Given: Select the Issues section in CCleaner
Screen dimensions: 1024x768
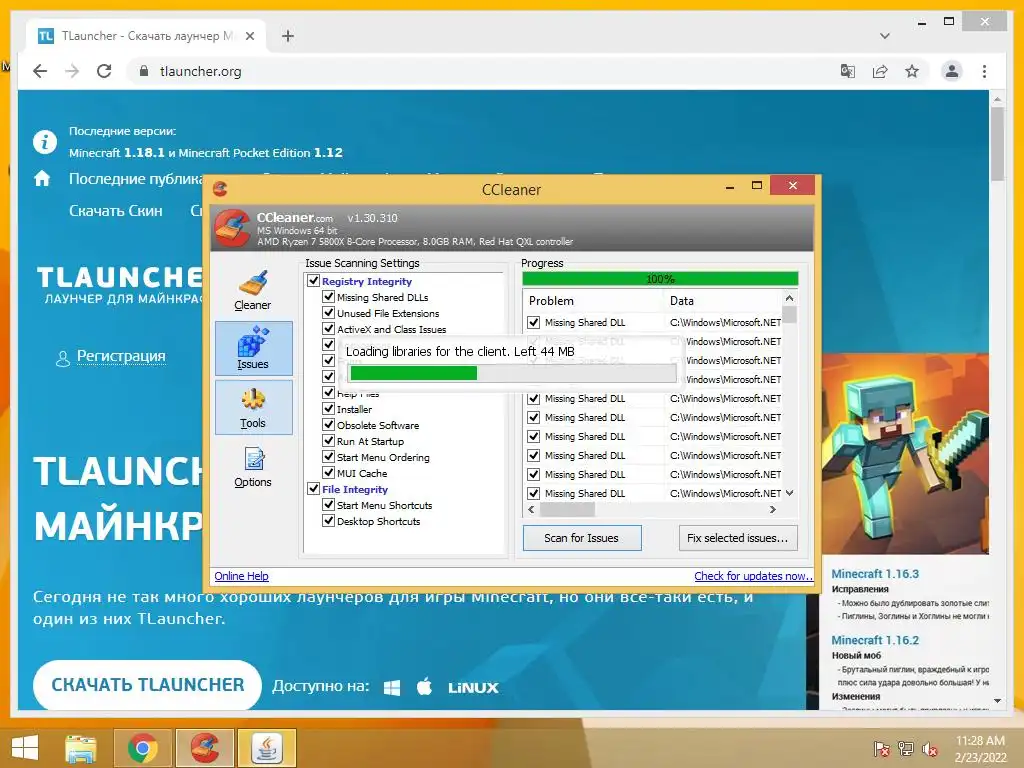Looking at the screenshot, I should coord(253,348).
